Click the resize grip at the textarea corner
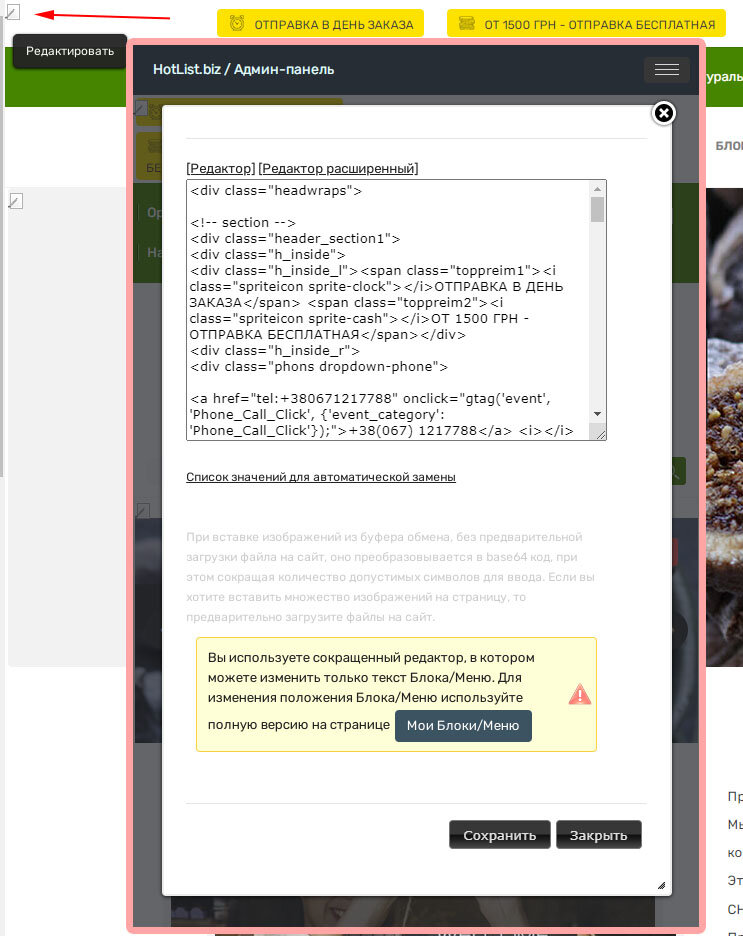The width and height of the screenshot is (743, 936). [598, 433]
